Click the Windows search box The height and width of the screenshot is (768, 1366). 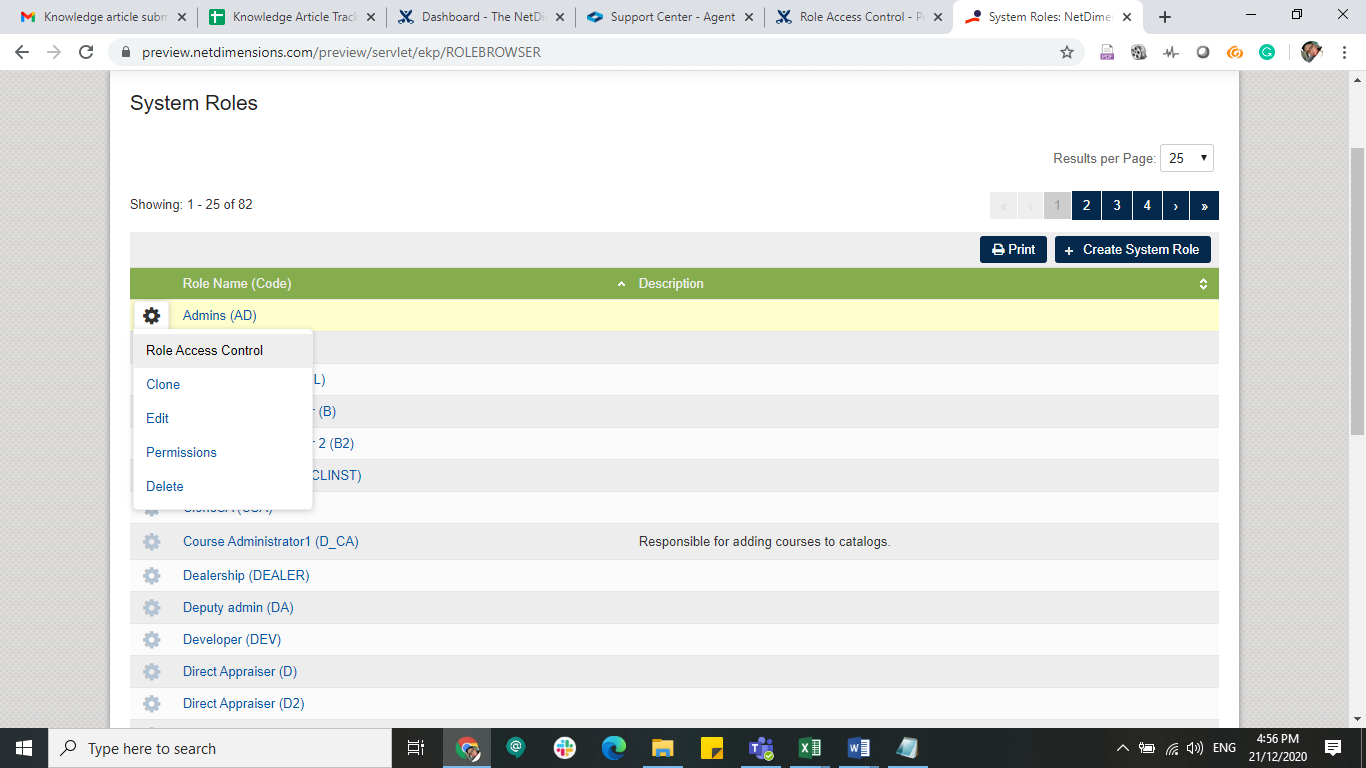(x=220, y=748)
